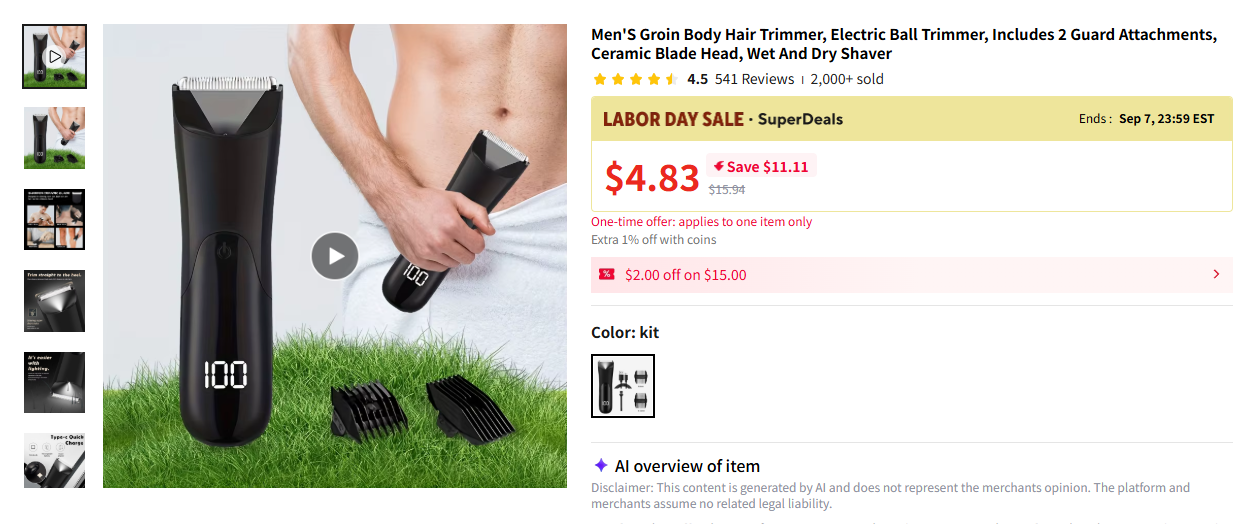Expand the $2.00 off on $15.00 coupon arrow

pyautogui.click(x=1216, y=274)
